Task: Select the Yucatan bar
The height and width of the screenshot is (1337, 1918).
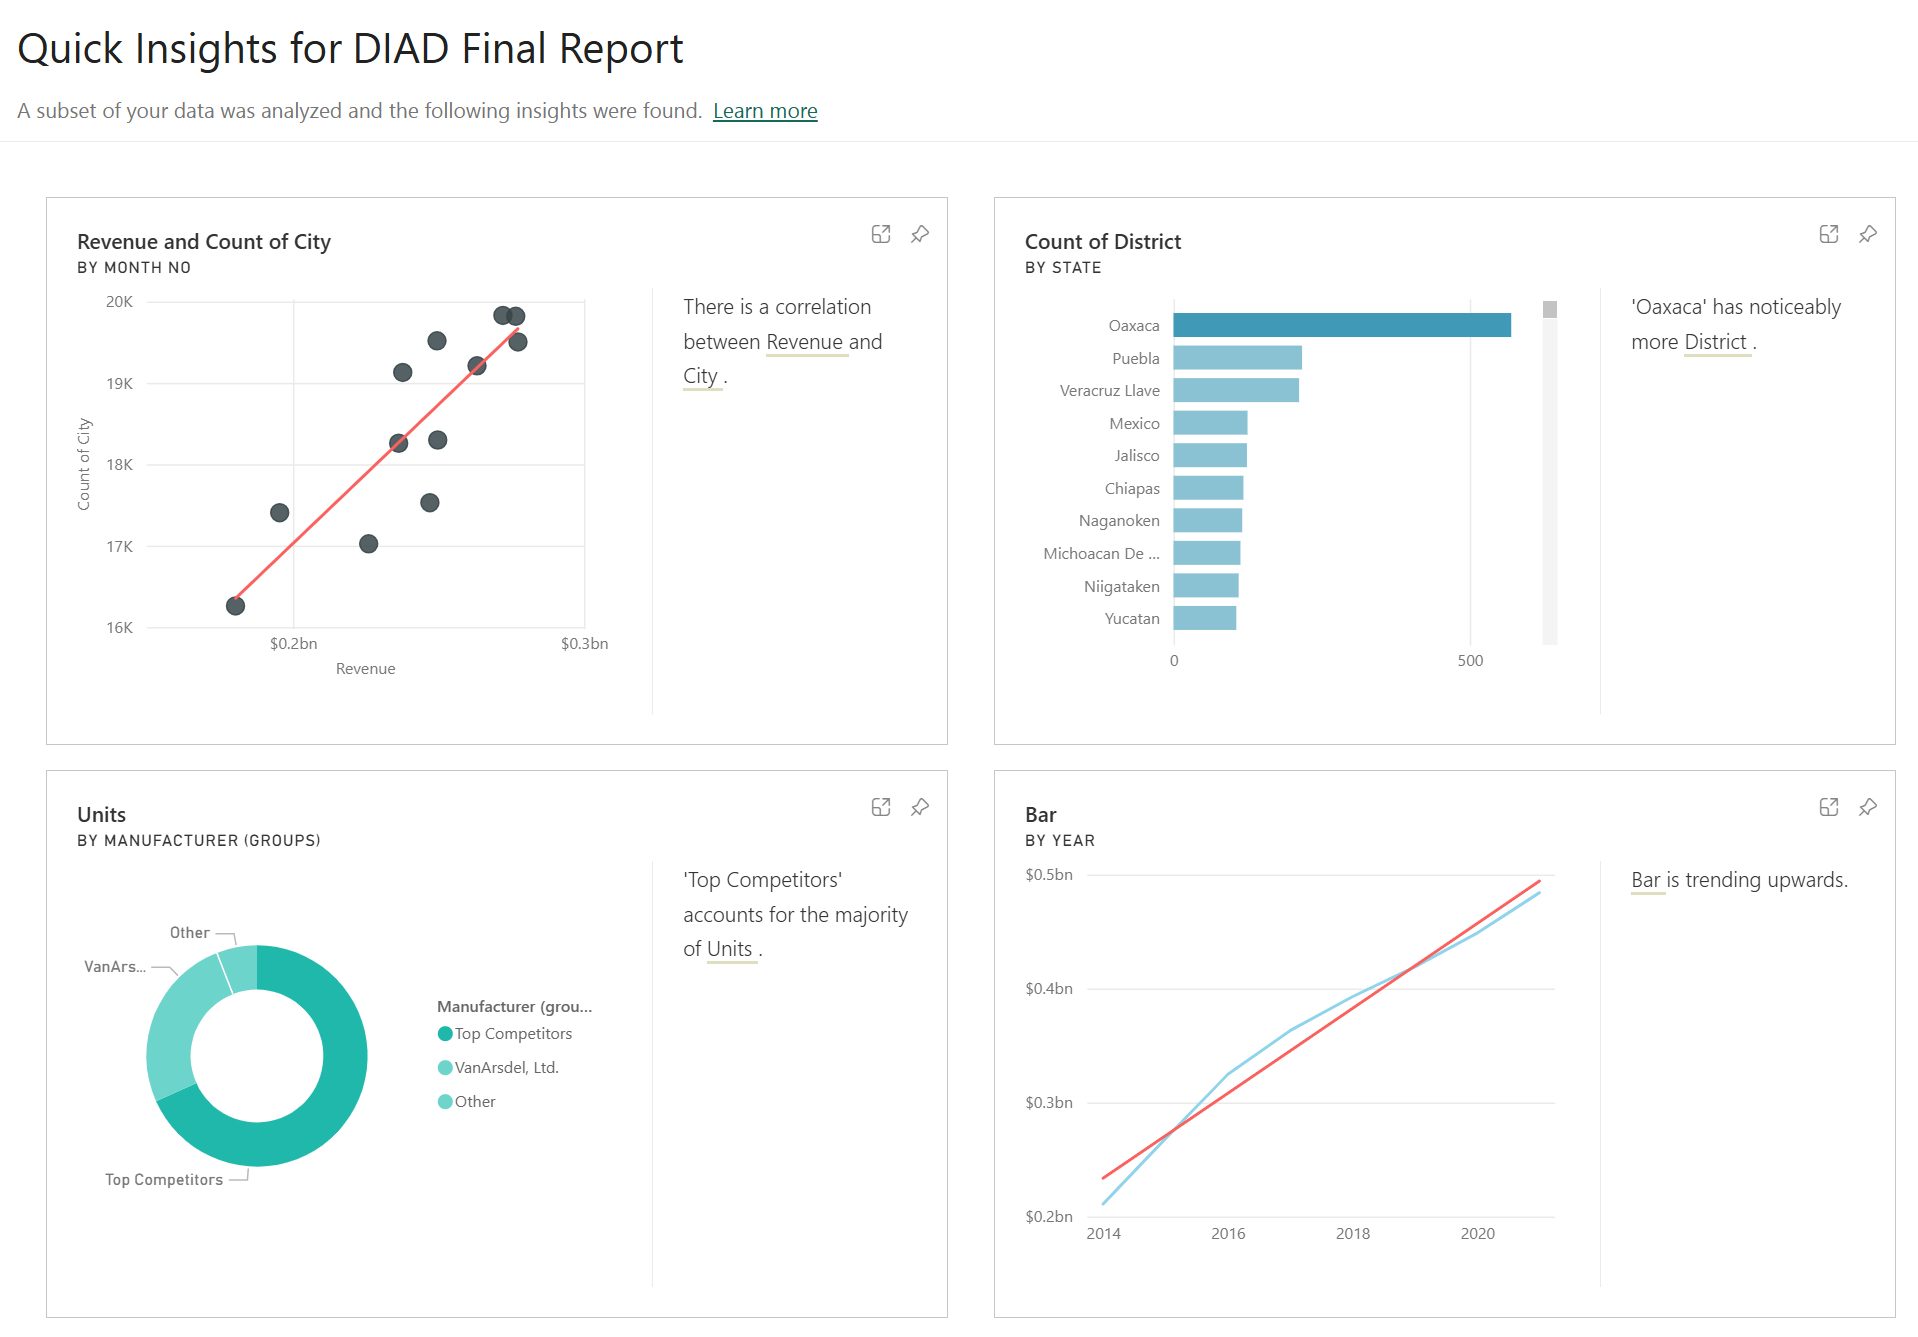Action: coord(1205,618)
